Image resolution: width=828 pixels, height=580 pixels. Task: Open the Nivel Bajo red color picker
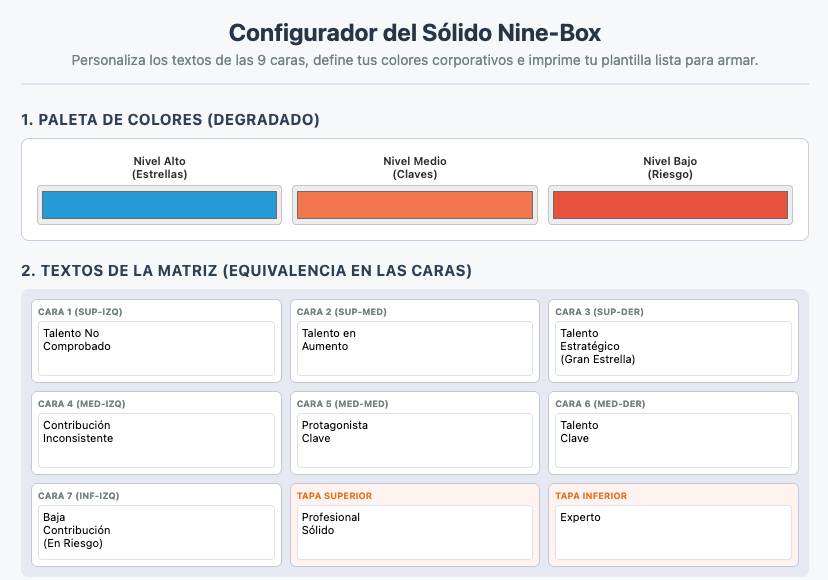(x=670, y=205)
